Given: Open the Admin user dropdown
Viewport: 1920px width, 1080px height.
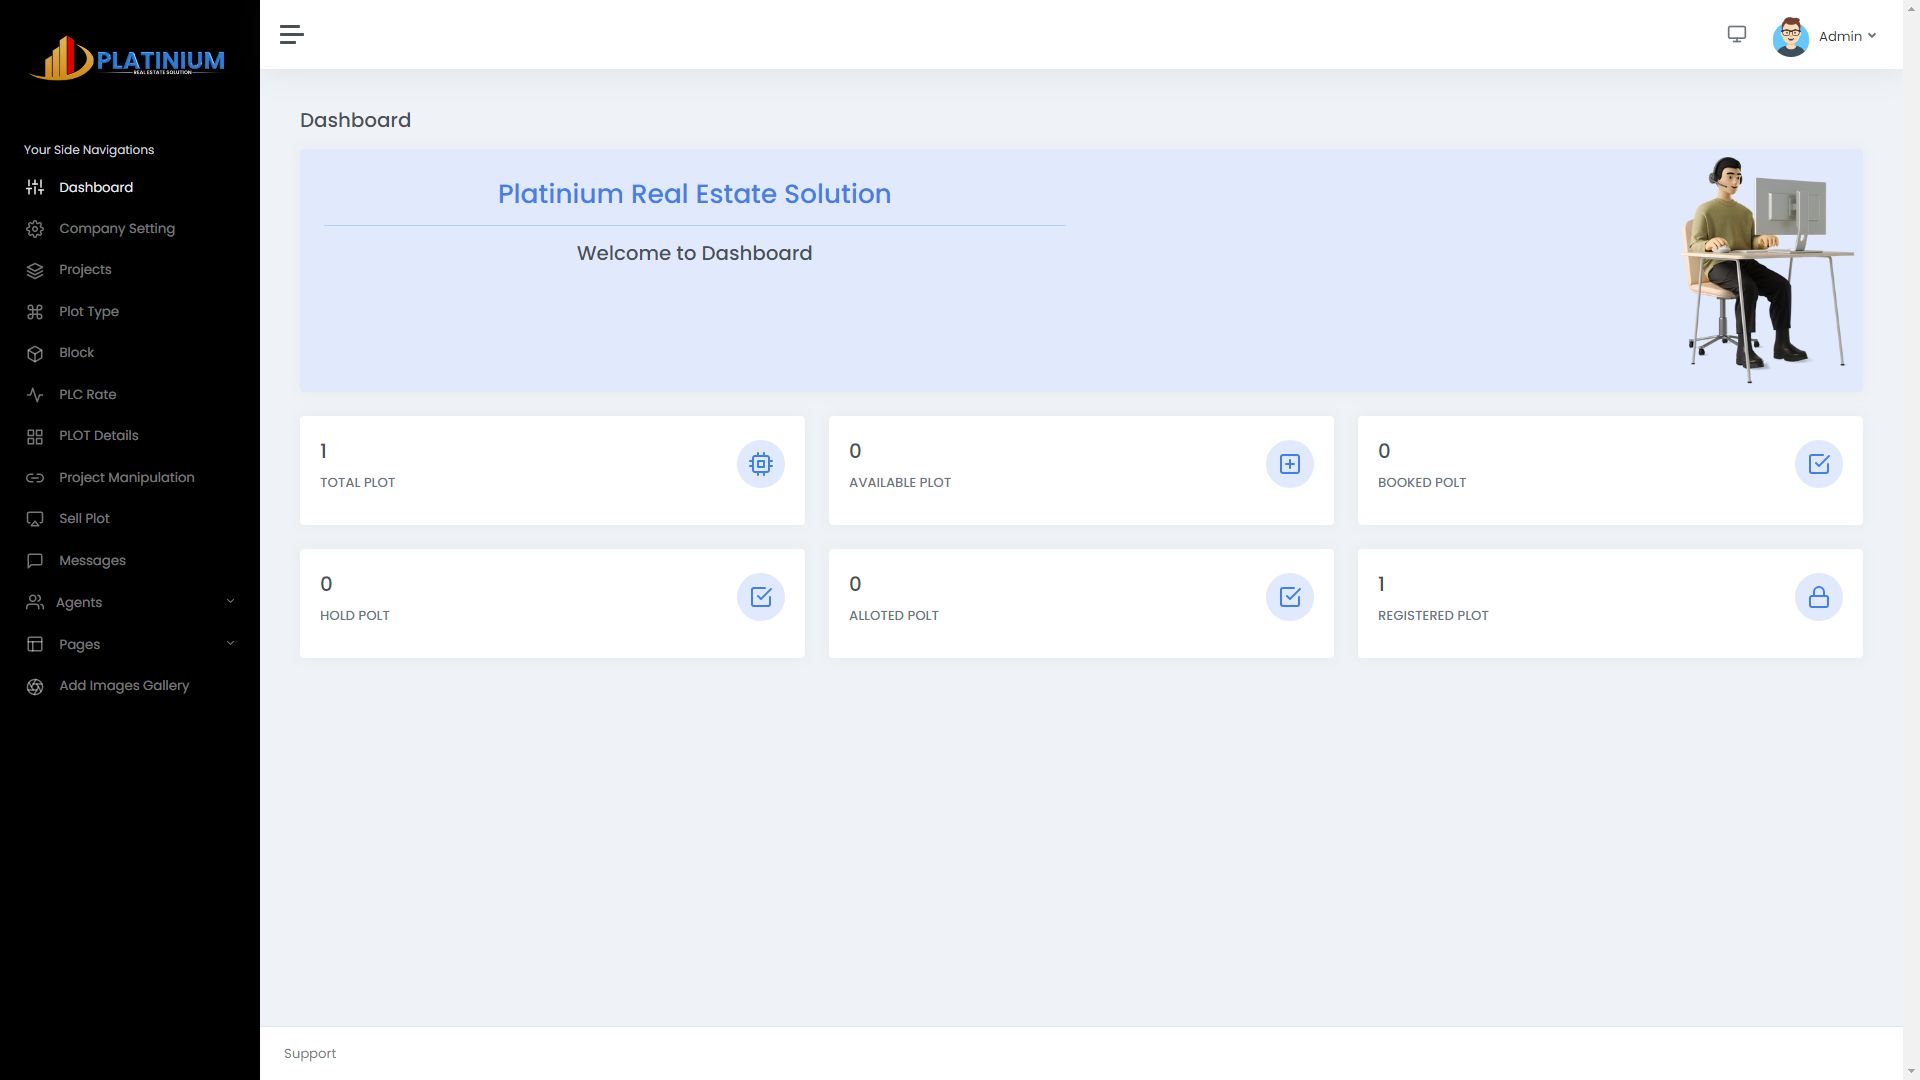Looking at the screenshot, I should 1846,36.
